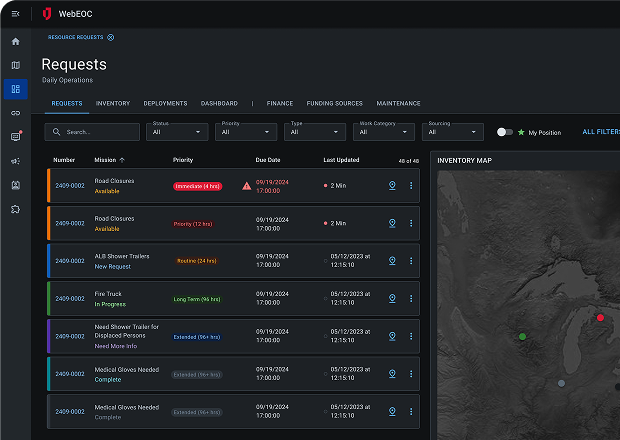Close the Resource Requests breadcrumb tab
The width and height of the screenshot is (620, 440).
click(110, 37)
